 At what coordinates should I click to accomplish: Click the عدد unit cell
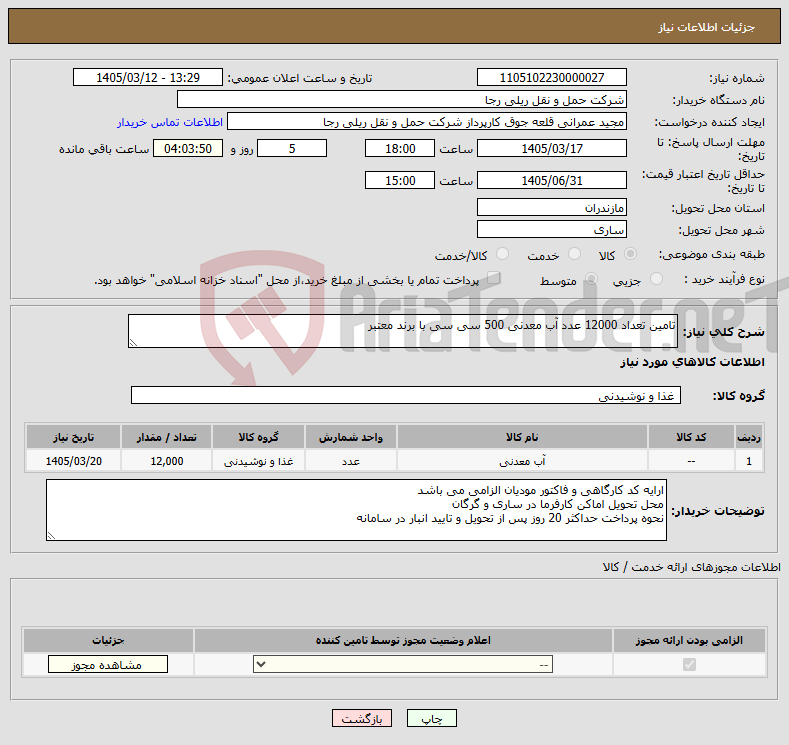pyautogui.click(x=350, y=461)
